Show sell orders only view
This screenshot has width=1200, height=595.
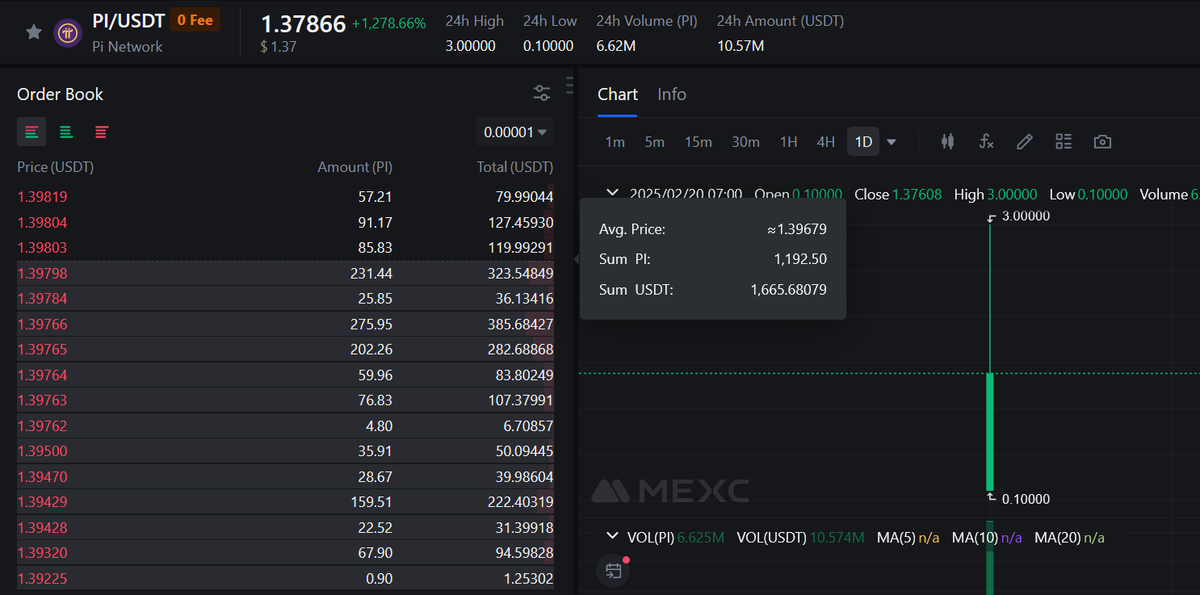click(x=101, y=131)
